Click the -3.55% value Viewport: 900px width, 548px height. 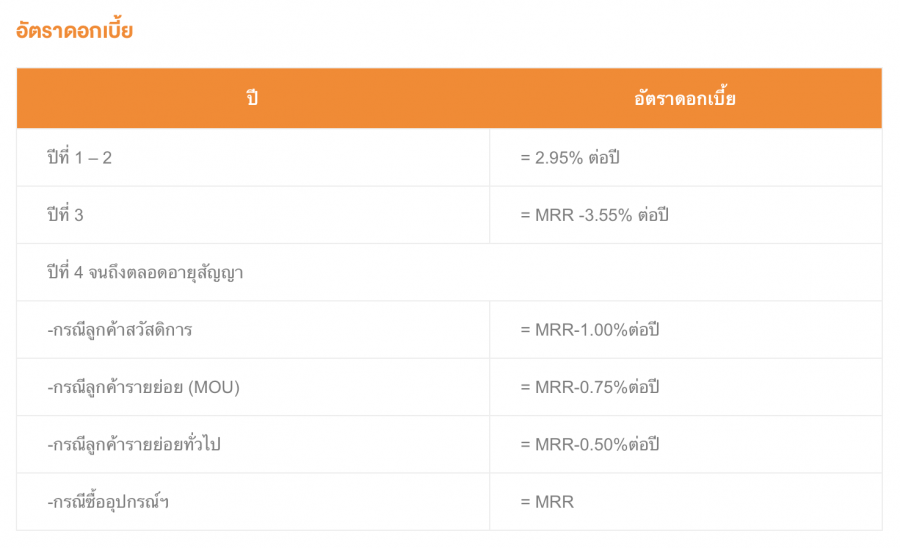tap(605, 215)
